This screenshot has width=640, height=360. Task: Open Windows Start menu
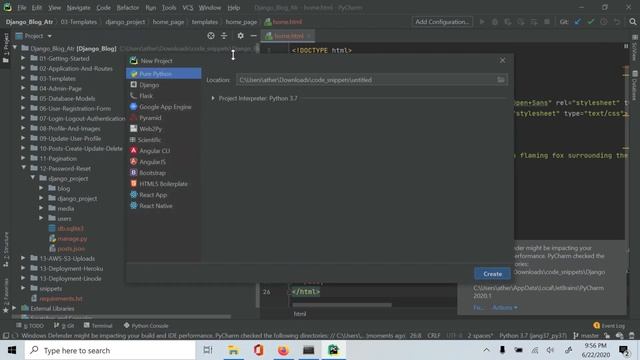12,350
